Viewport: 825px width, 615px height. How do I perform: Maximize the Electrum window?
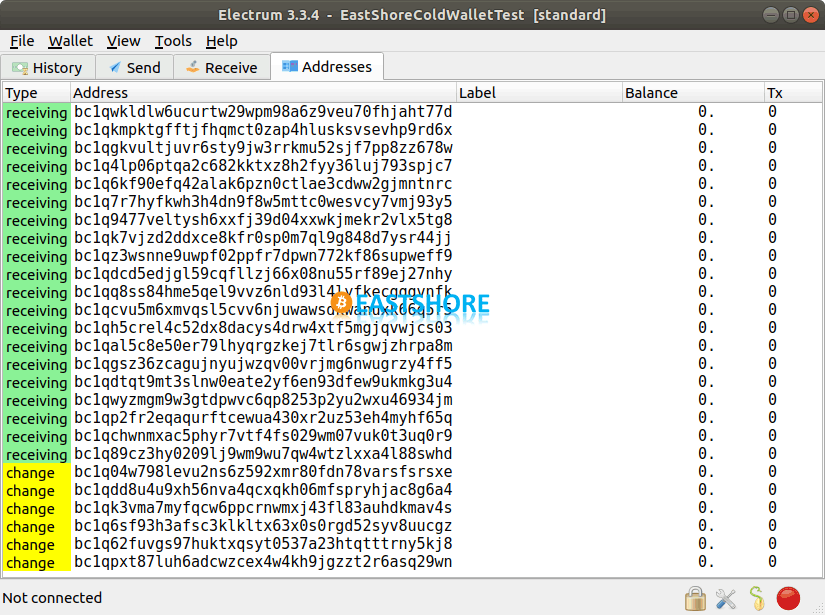[790, 15]
